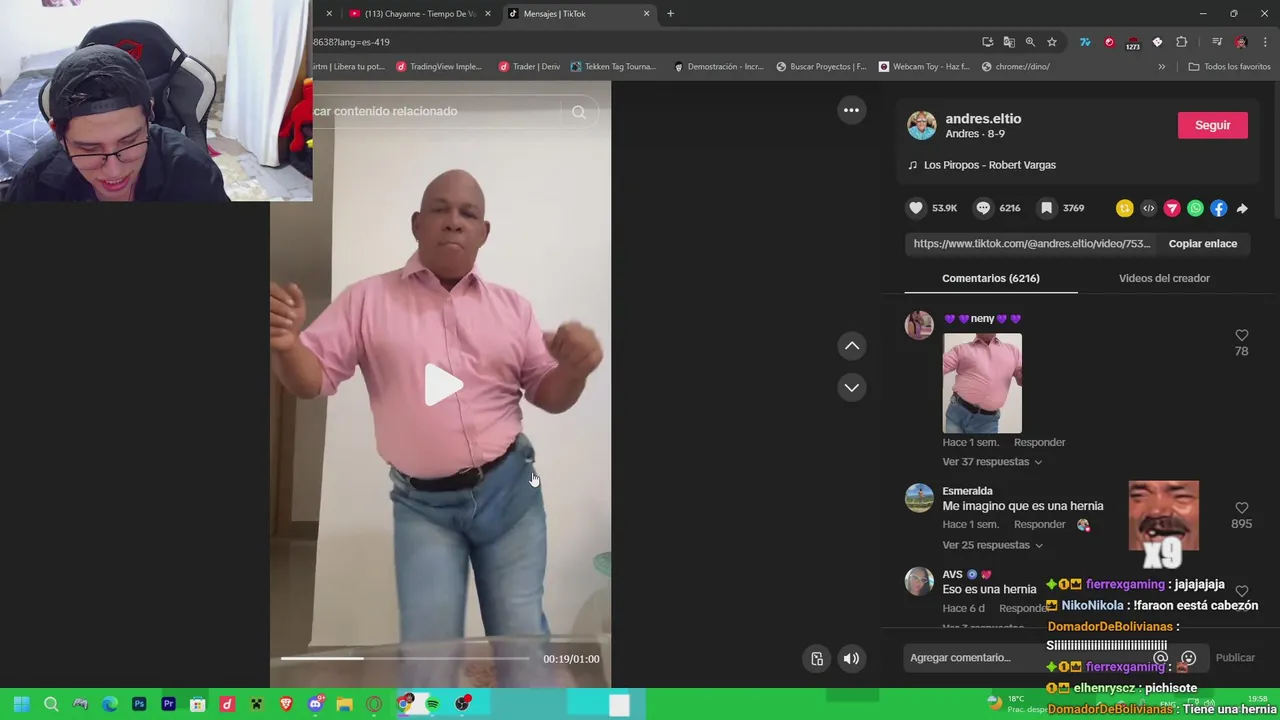
Task: Like neny's comment with 78 likes
Action: point(1241,336)
